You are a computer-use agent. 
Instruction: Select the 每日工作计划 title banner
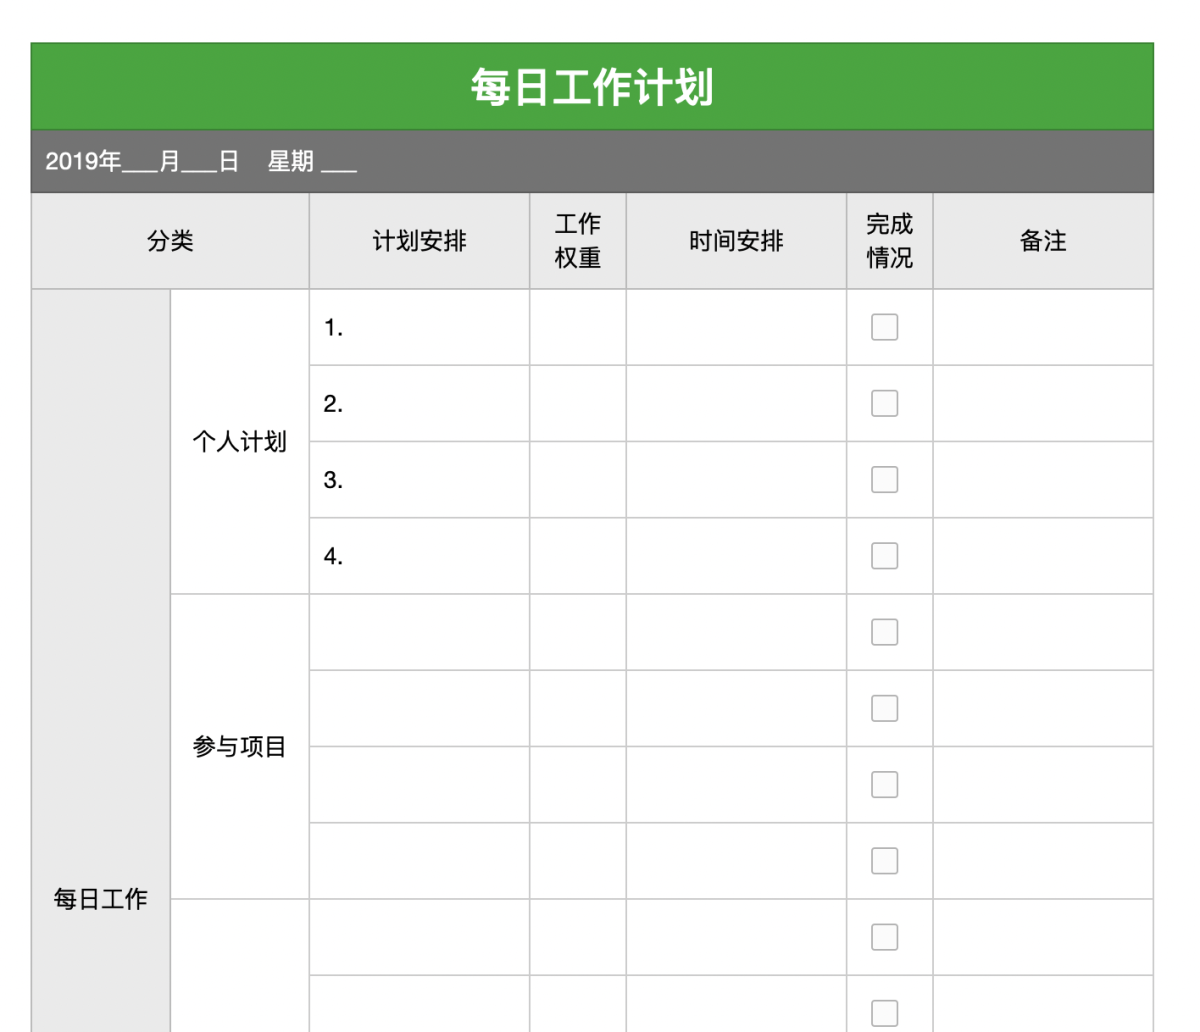click(x=592, y=87)
